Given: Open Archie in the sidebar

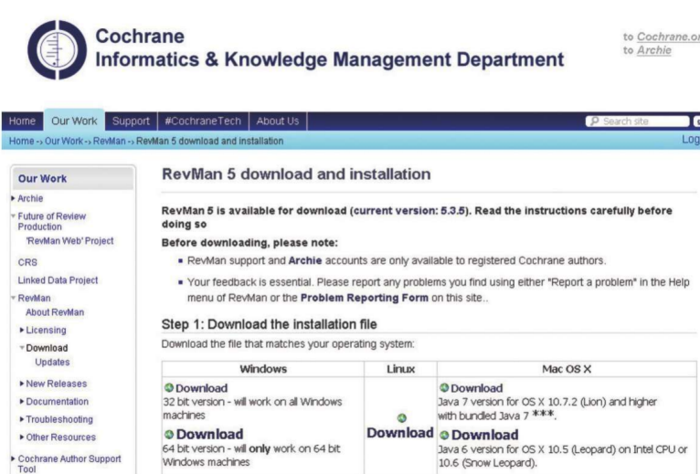Looking at the screenshot, I should [x=30, y=198].
